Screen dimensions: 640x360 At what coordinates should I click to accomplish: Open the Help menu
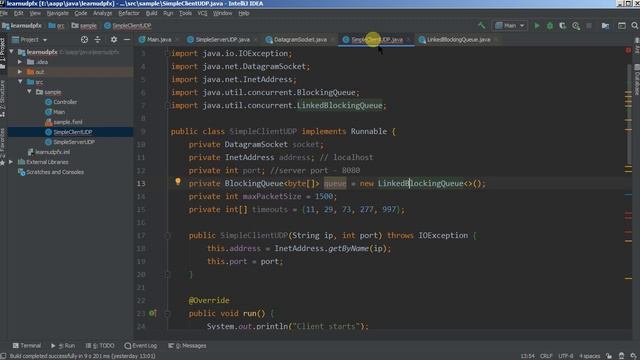pyautogui.click(x=244, y=13)
